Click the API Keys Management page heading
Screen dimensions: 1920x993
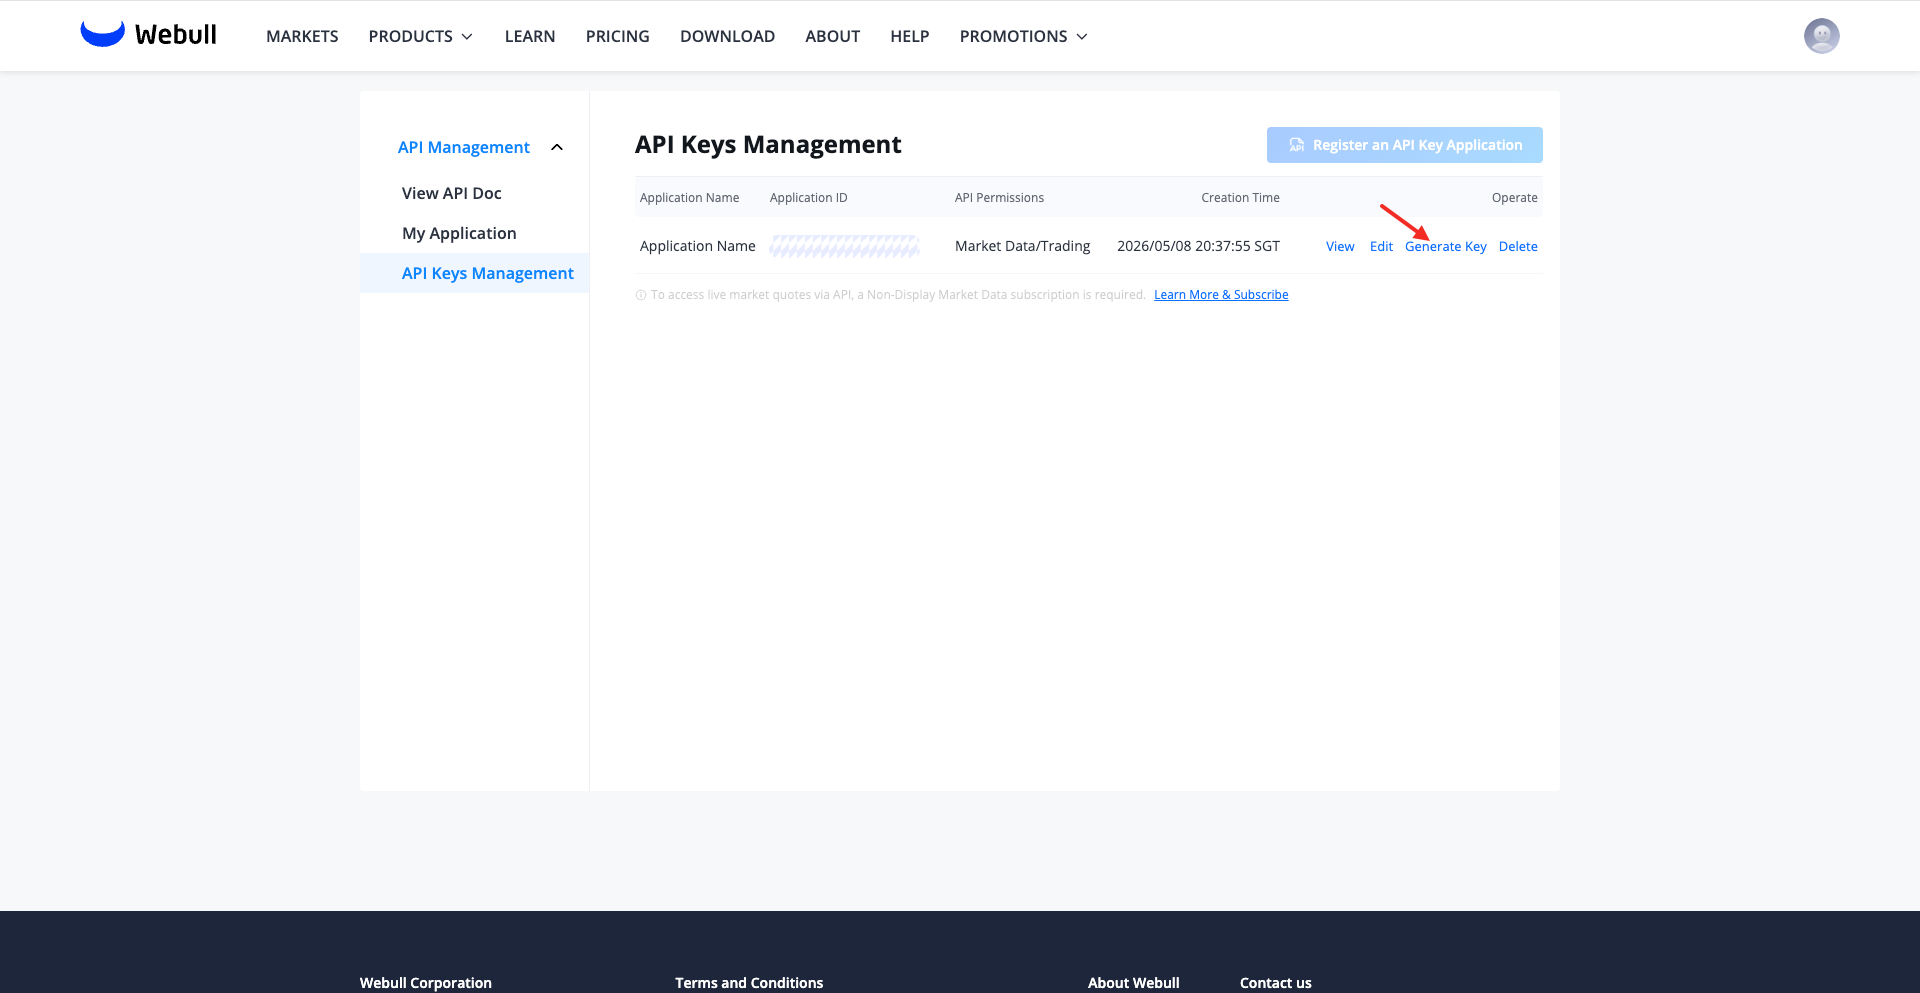click(768, 145)
